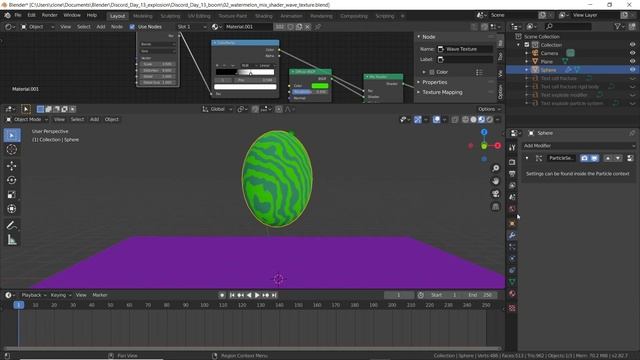Image resolution: width=640 pixels, height=360 pixels.
Task: Open the Render menu
Action: pos(49,16)
